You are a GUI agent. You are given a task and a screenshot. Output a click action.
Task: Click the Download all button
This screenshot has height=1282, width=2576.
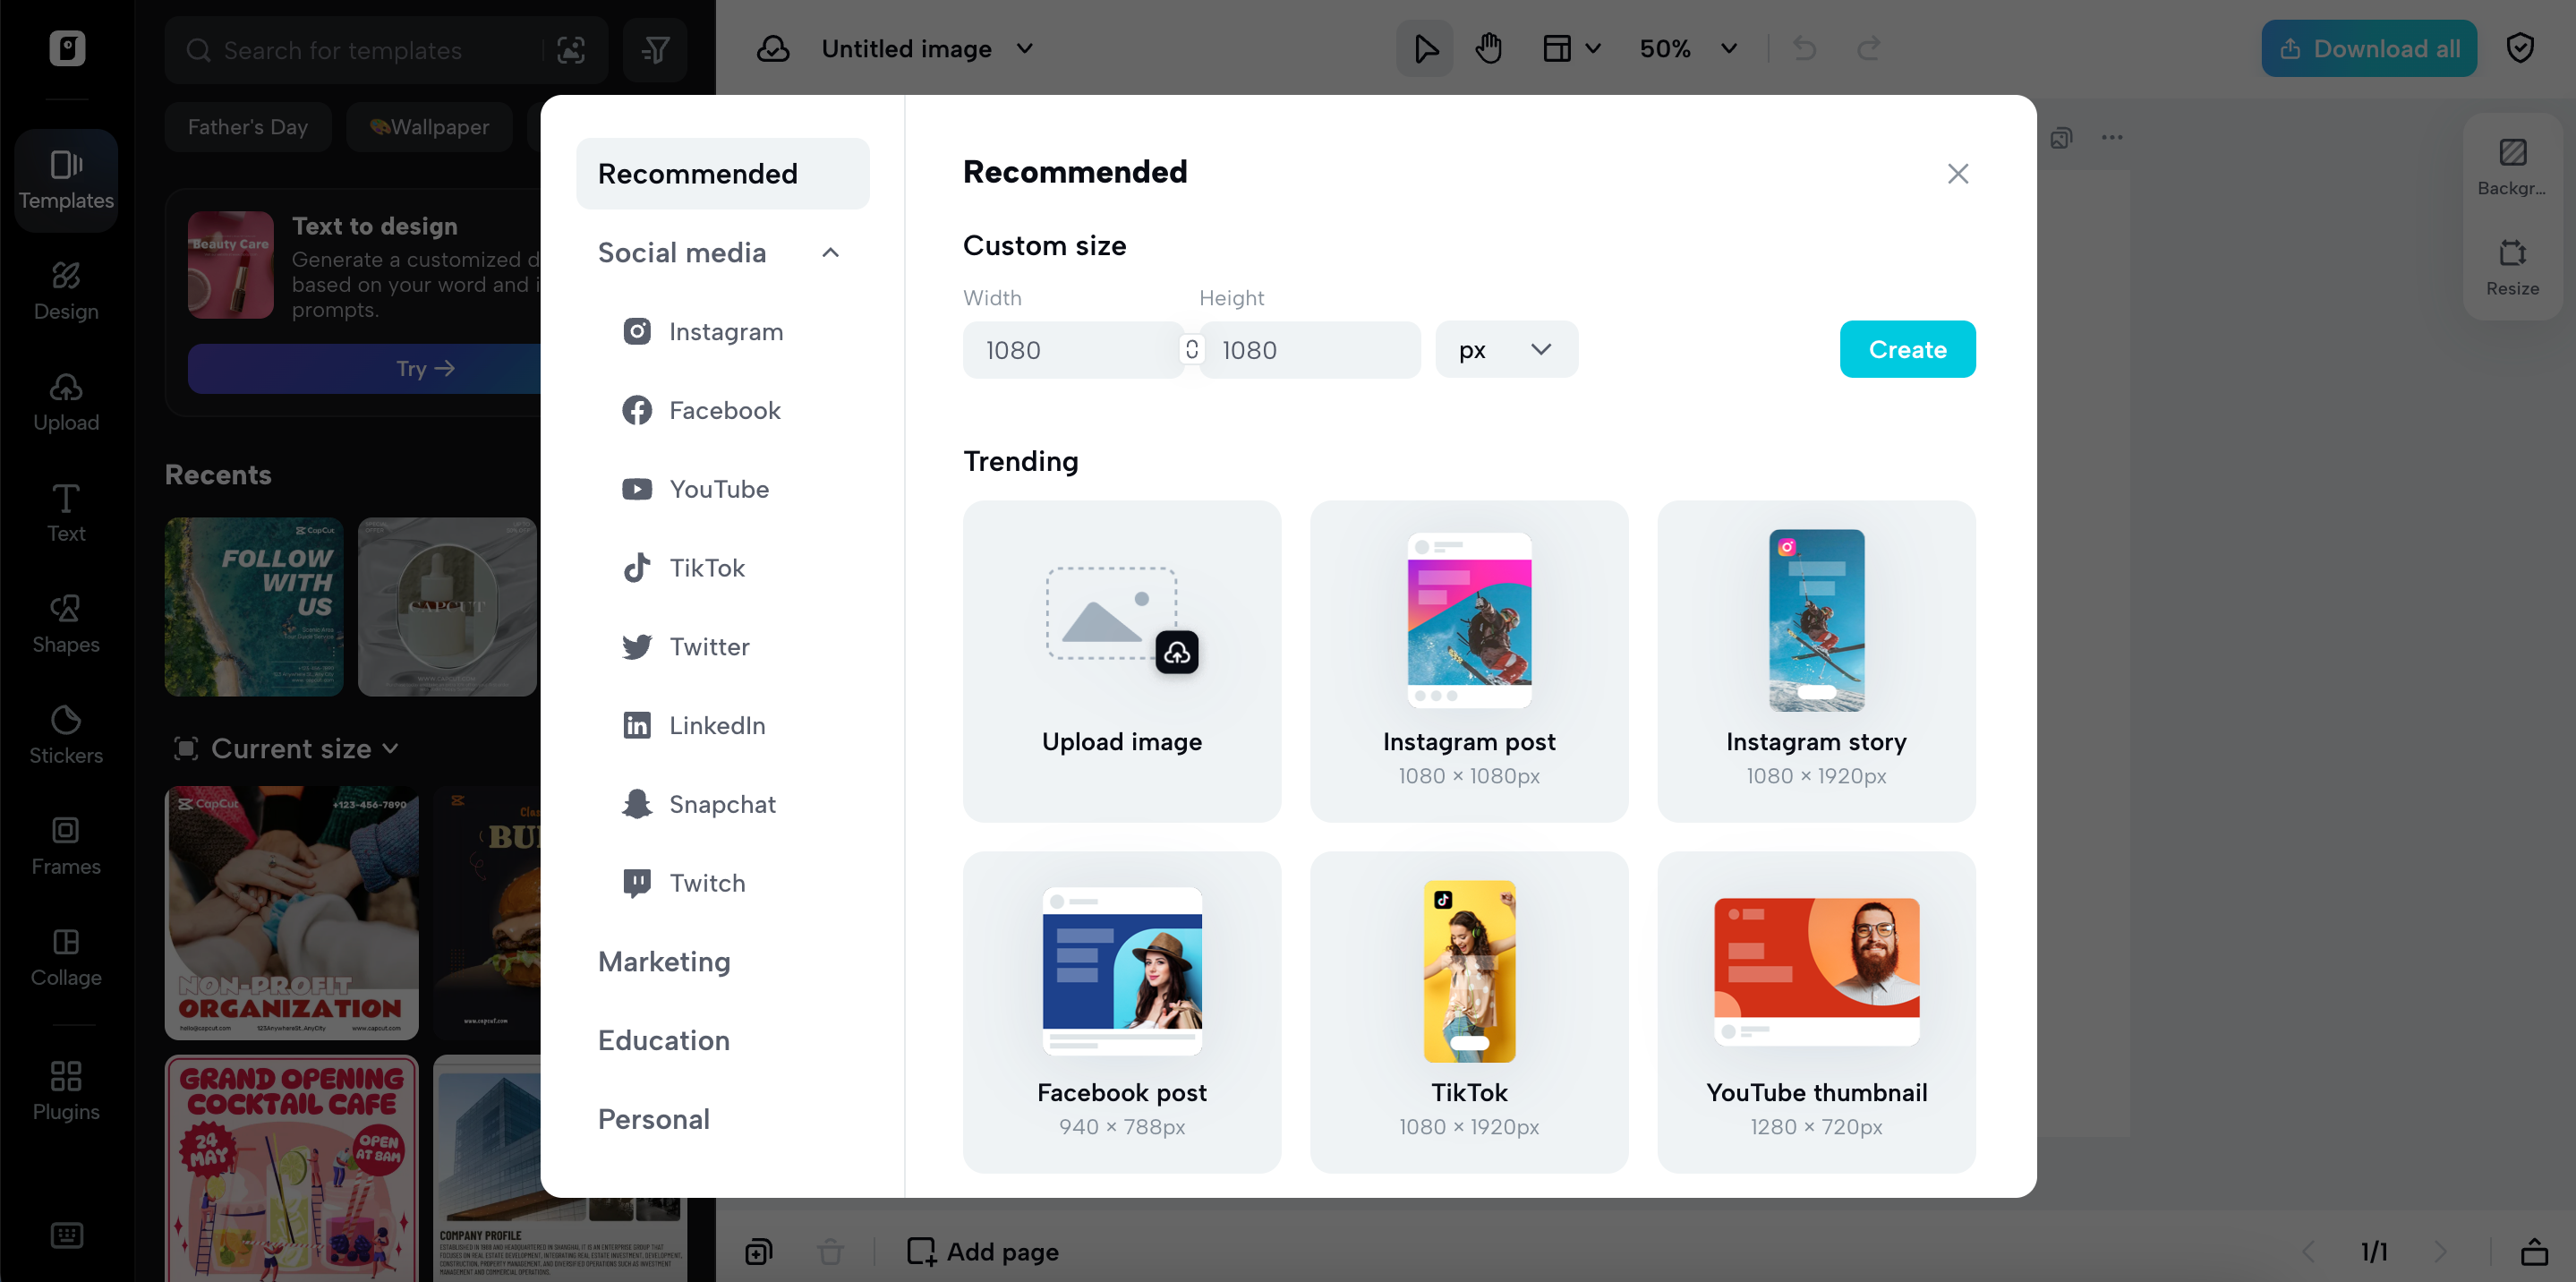(x=2367, y=48)
